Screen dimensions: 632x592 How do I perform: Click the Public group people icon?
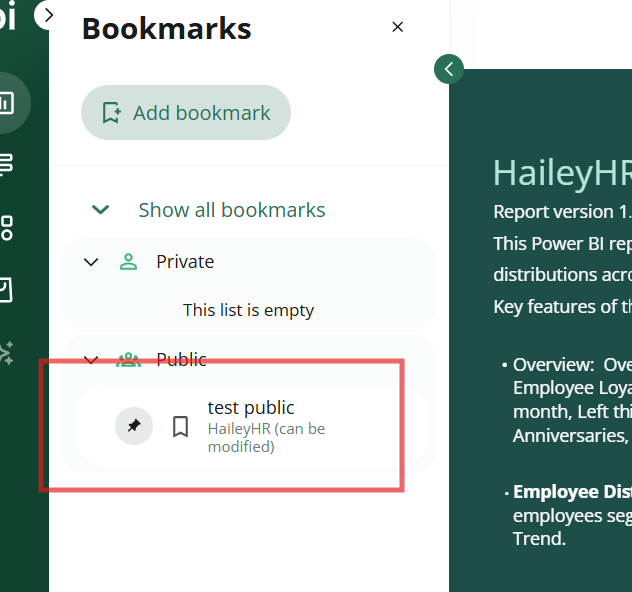[129, 359]
